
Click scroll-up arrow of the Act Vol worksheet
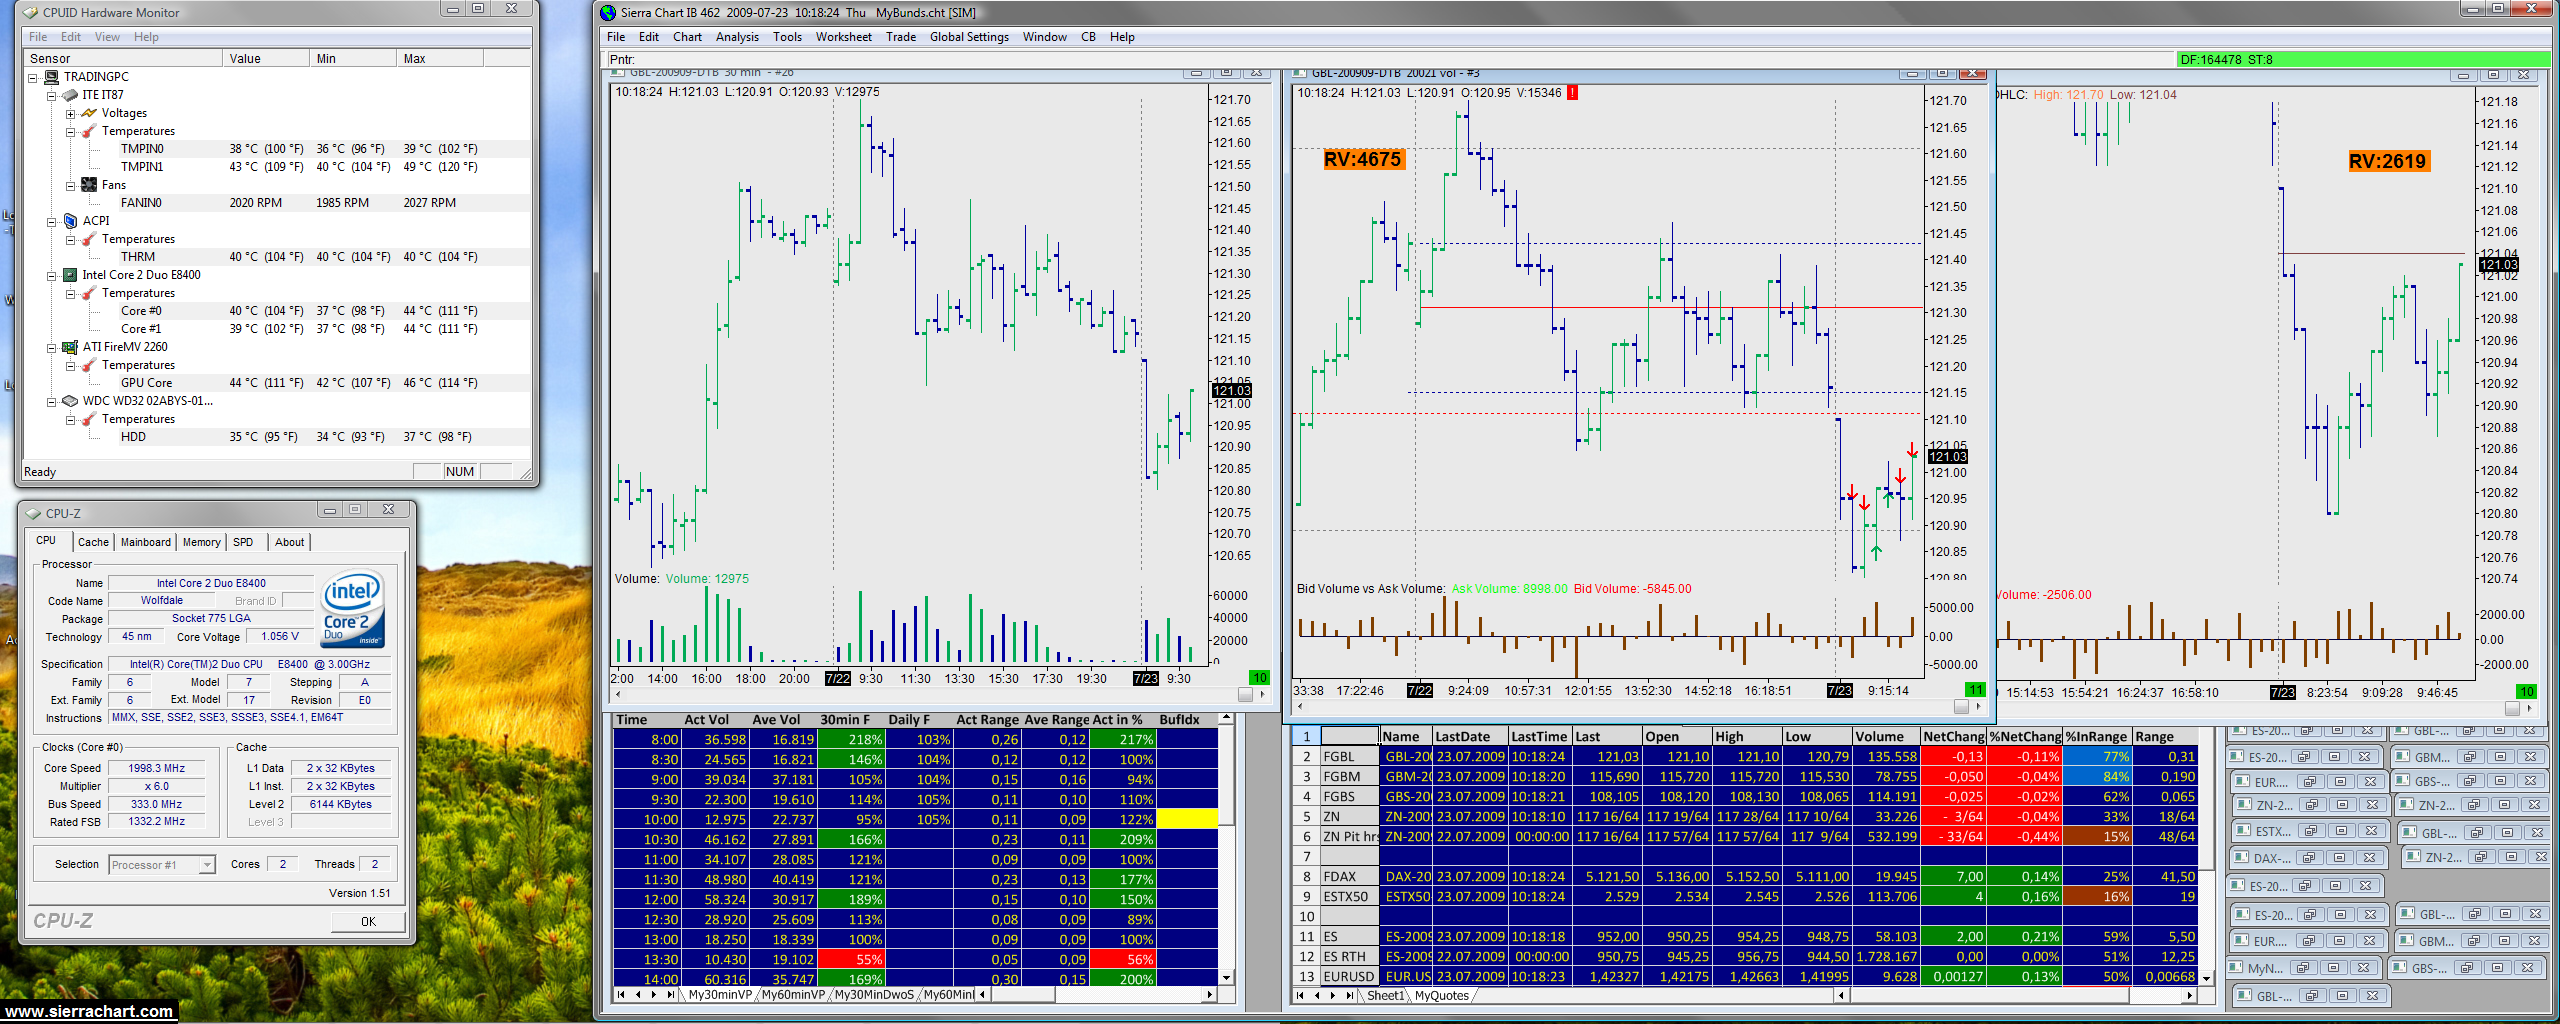pos(1226,719)
